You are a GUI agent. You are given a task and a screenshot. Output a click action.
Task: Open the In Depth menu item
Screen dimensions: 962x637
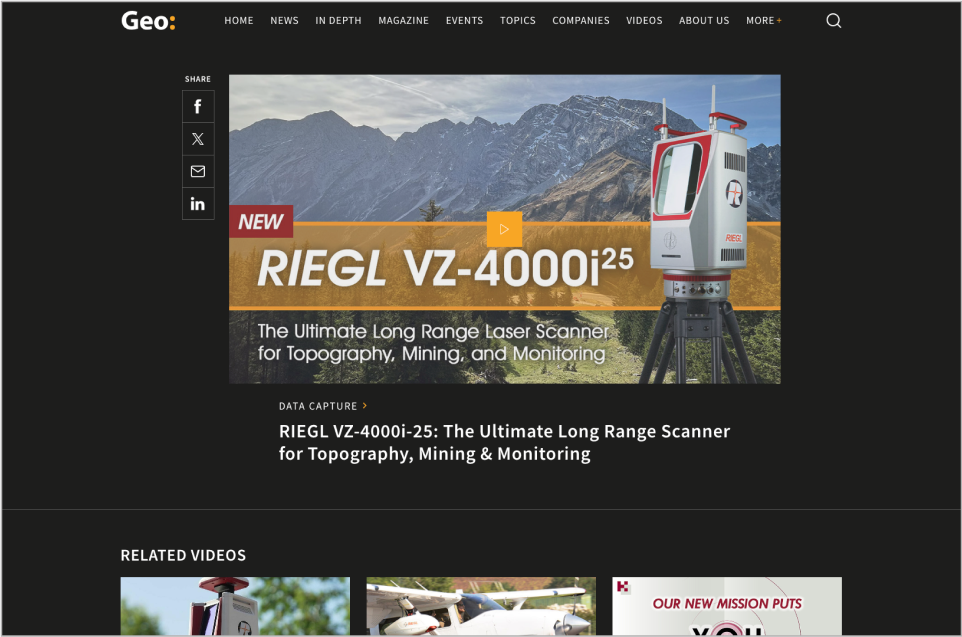[338, 21]
